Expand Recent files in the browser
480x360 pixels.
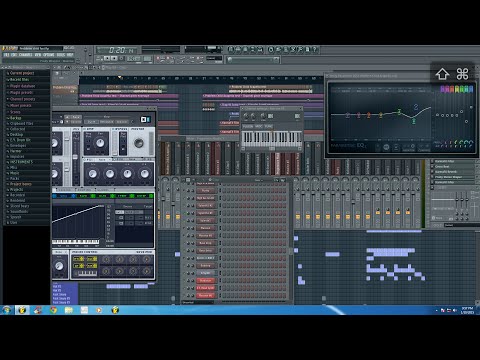coord(19,80)
